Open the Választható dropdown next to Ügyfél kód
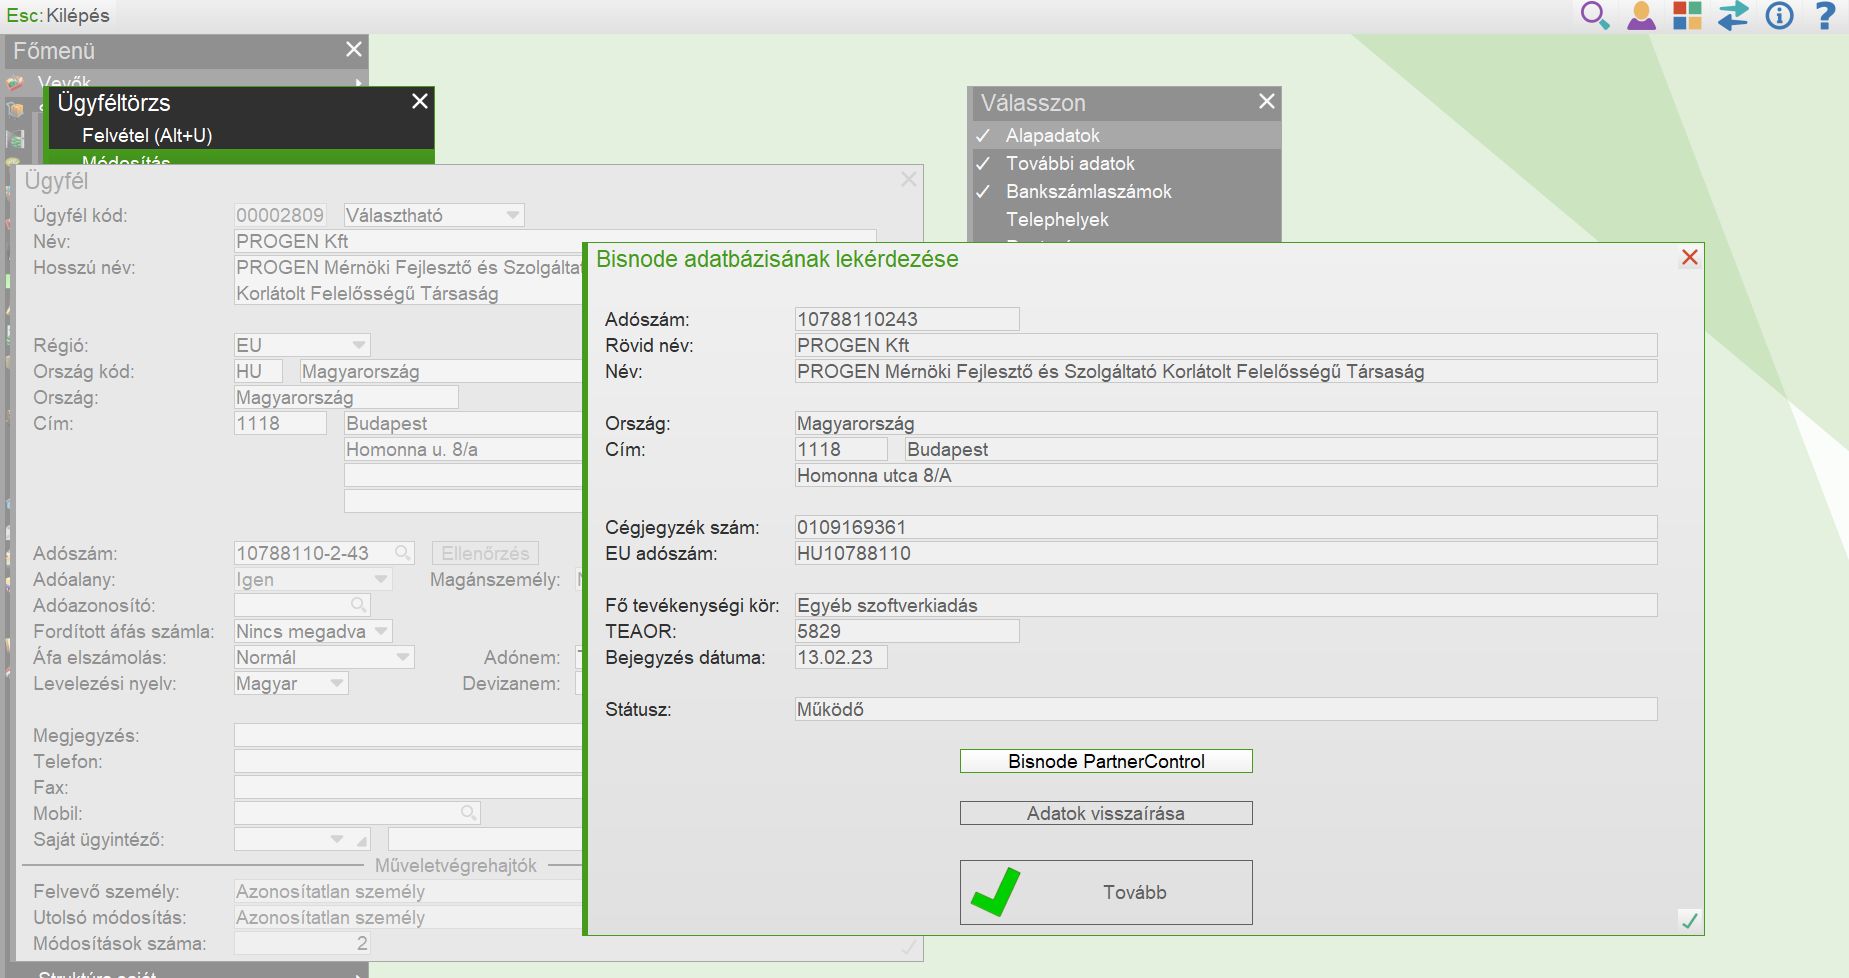 coord(434,215)
